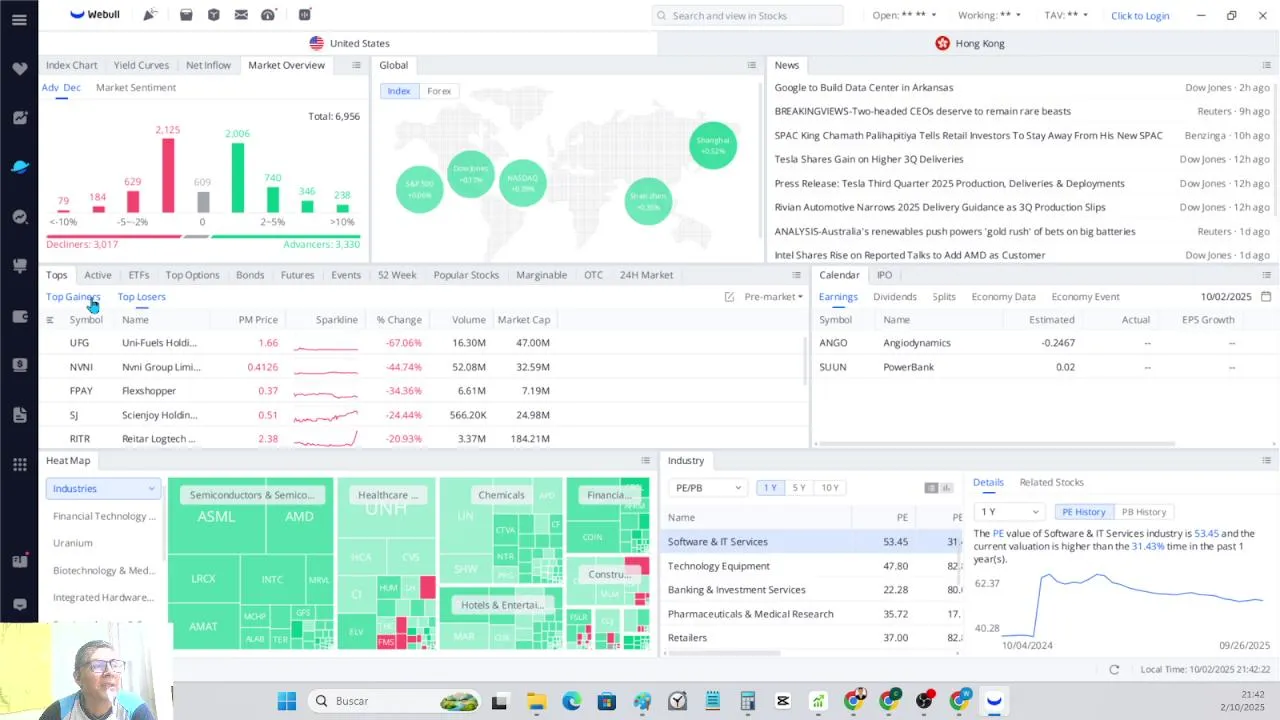Switch to Market Sentiment view
Viewport: 1280px width, 720px height.
pos(136,88)
